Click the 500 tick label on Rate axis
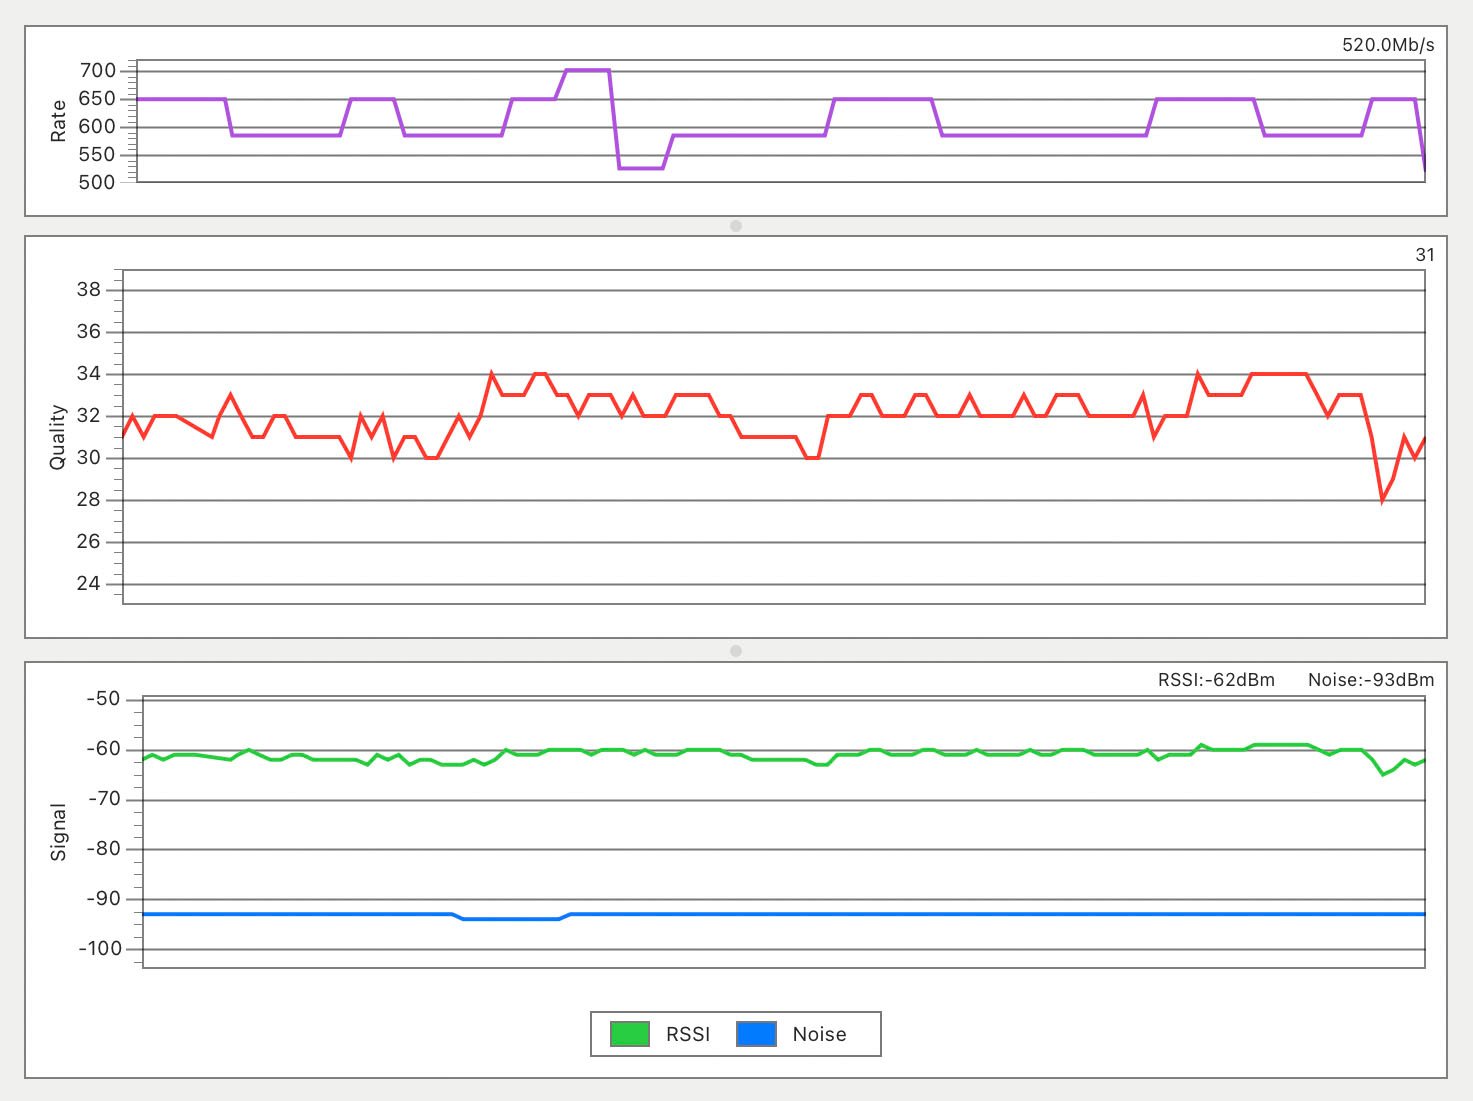 (x=97, y=183)
